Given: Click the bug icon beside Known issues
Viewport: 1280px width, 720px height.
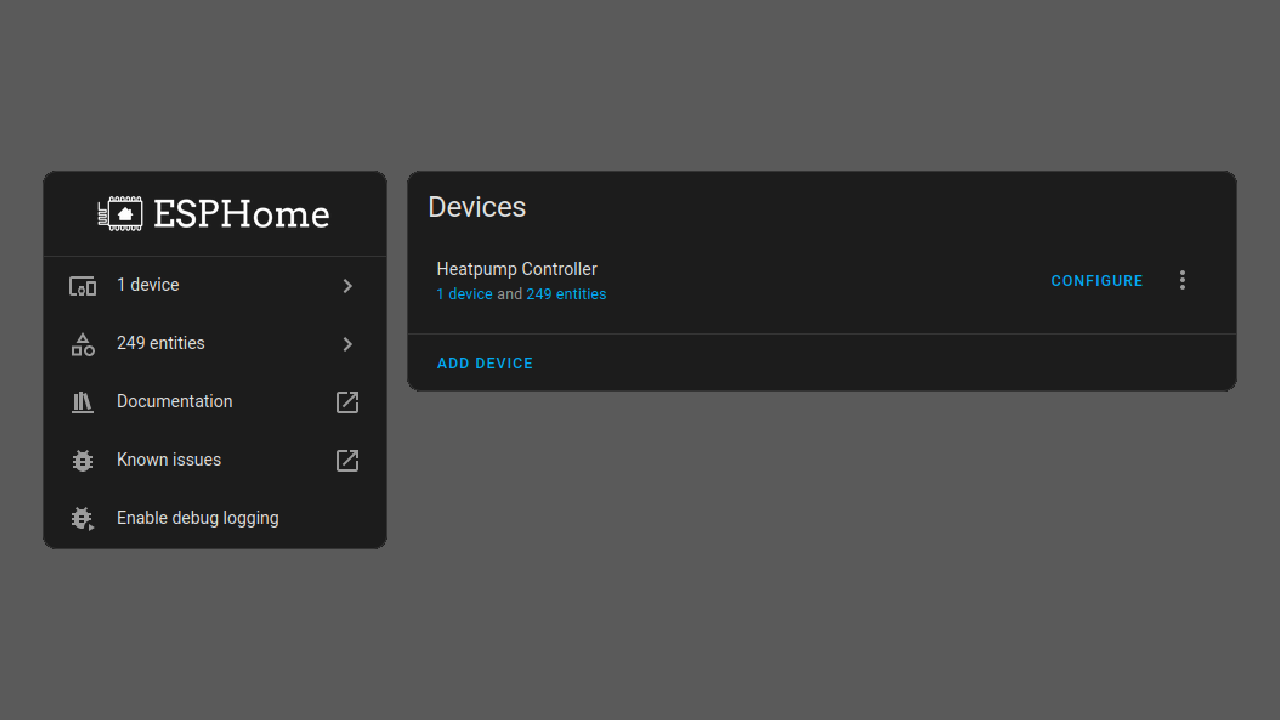Looking at the screenshot, I should pos(82,460).
